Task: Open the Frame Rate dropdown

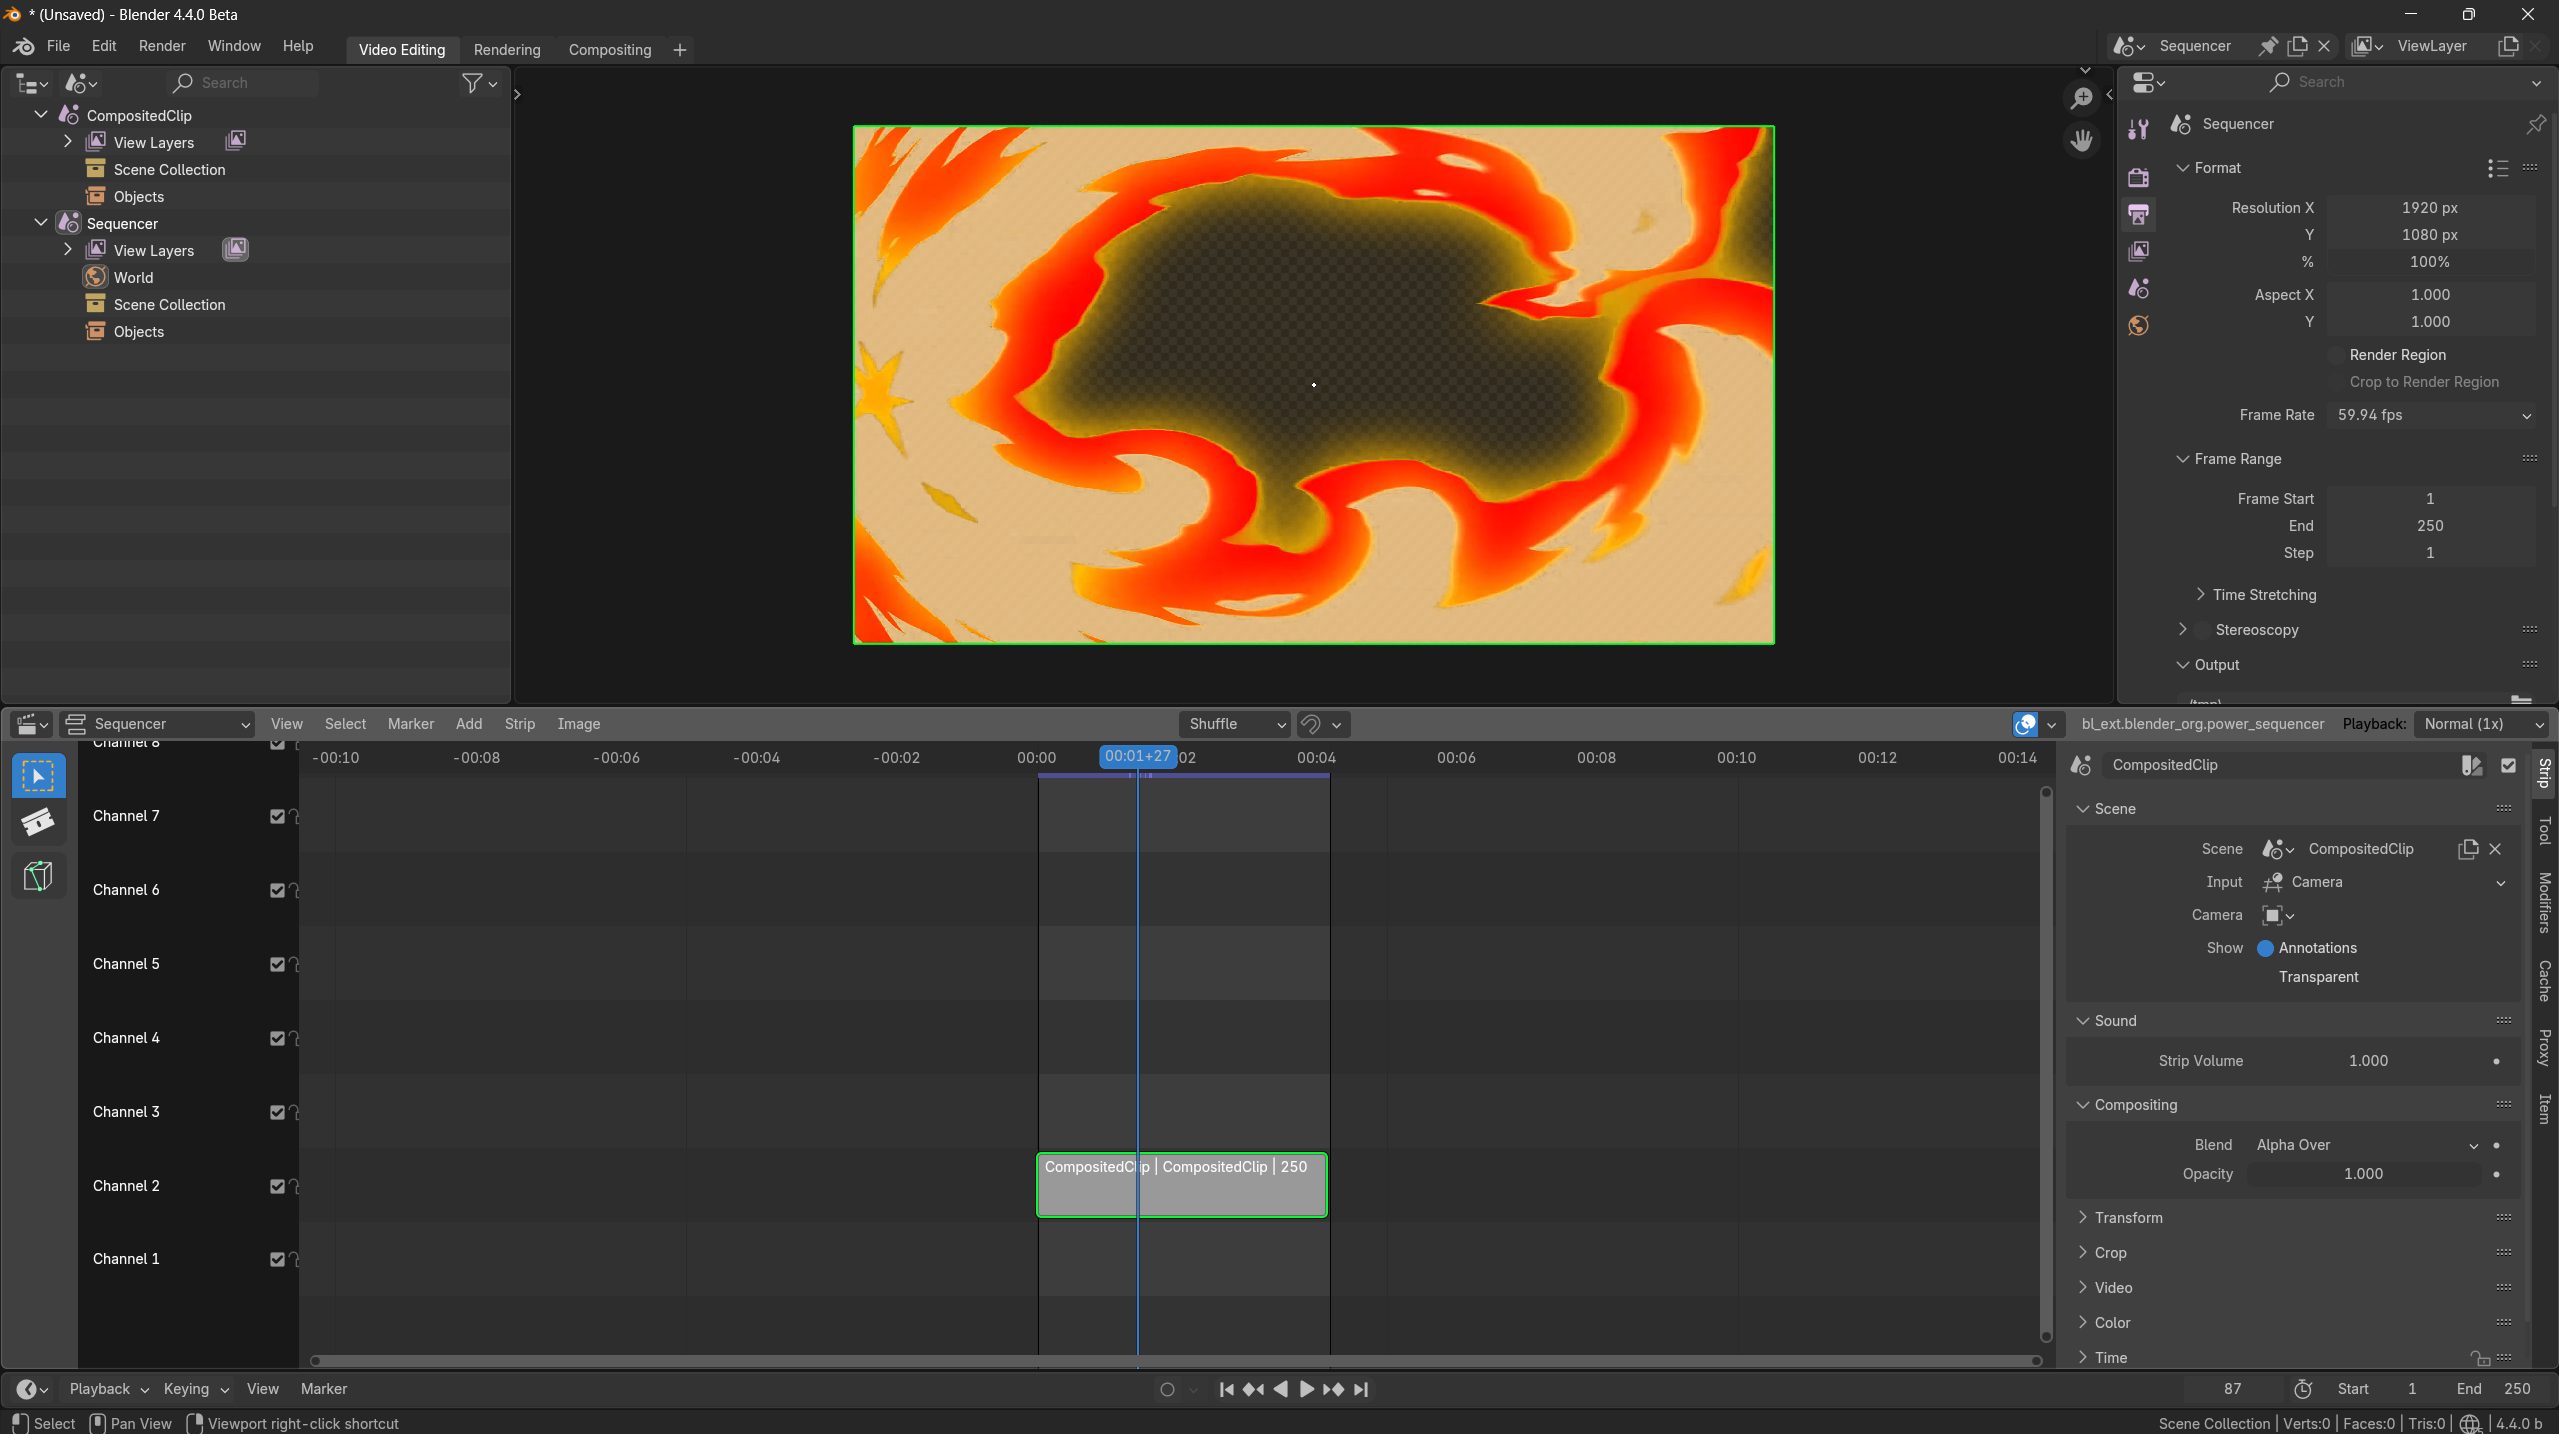Action: (2432, 415)
